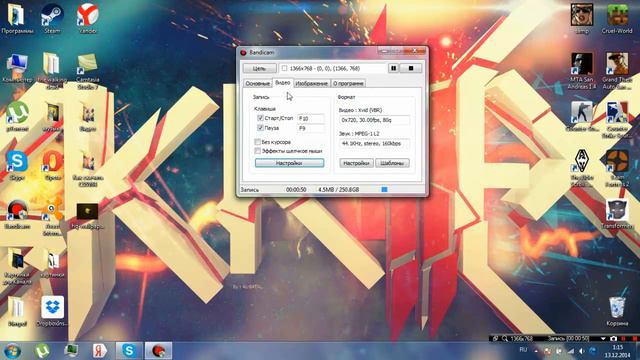Click the F9 pause hotkey field
This screenshot has width=640, height=360.
(311, 128)
